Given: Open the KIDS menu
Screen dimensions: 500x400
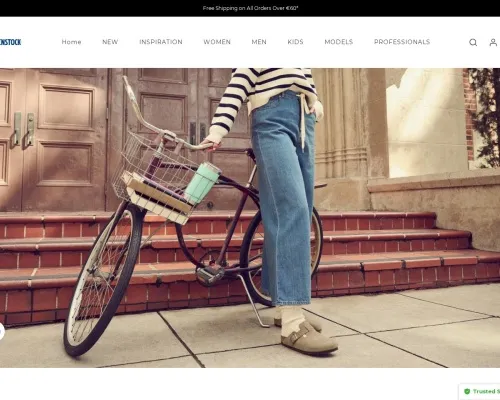Looking at the screenshot, I should tap(295, 42).
